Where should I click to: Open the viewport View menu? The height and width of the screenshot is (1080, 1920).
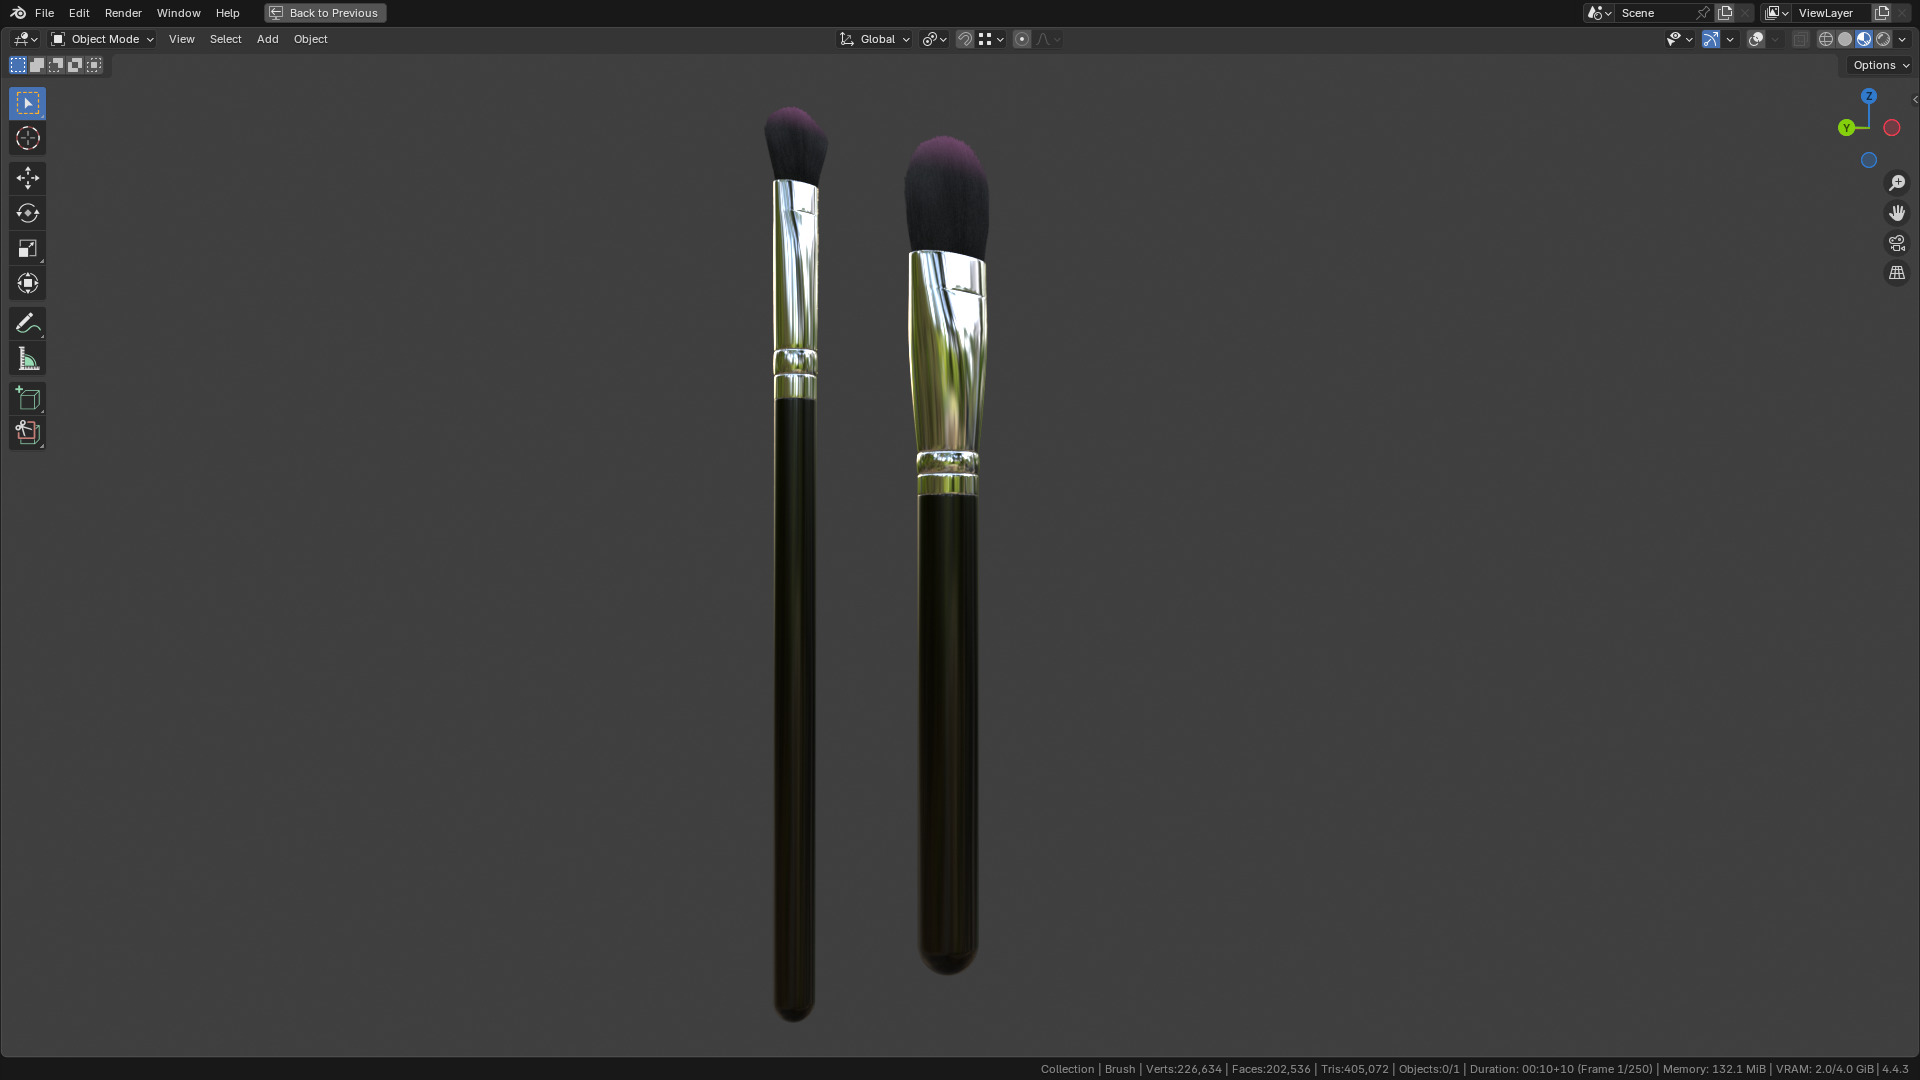coord(181,39)
